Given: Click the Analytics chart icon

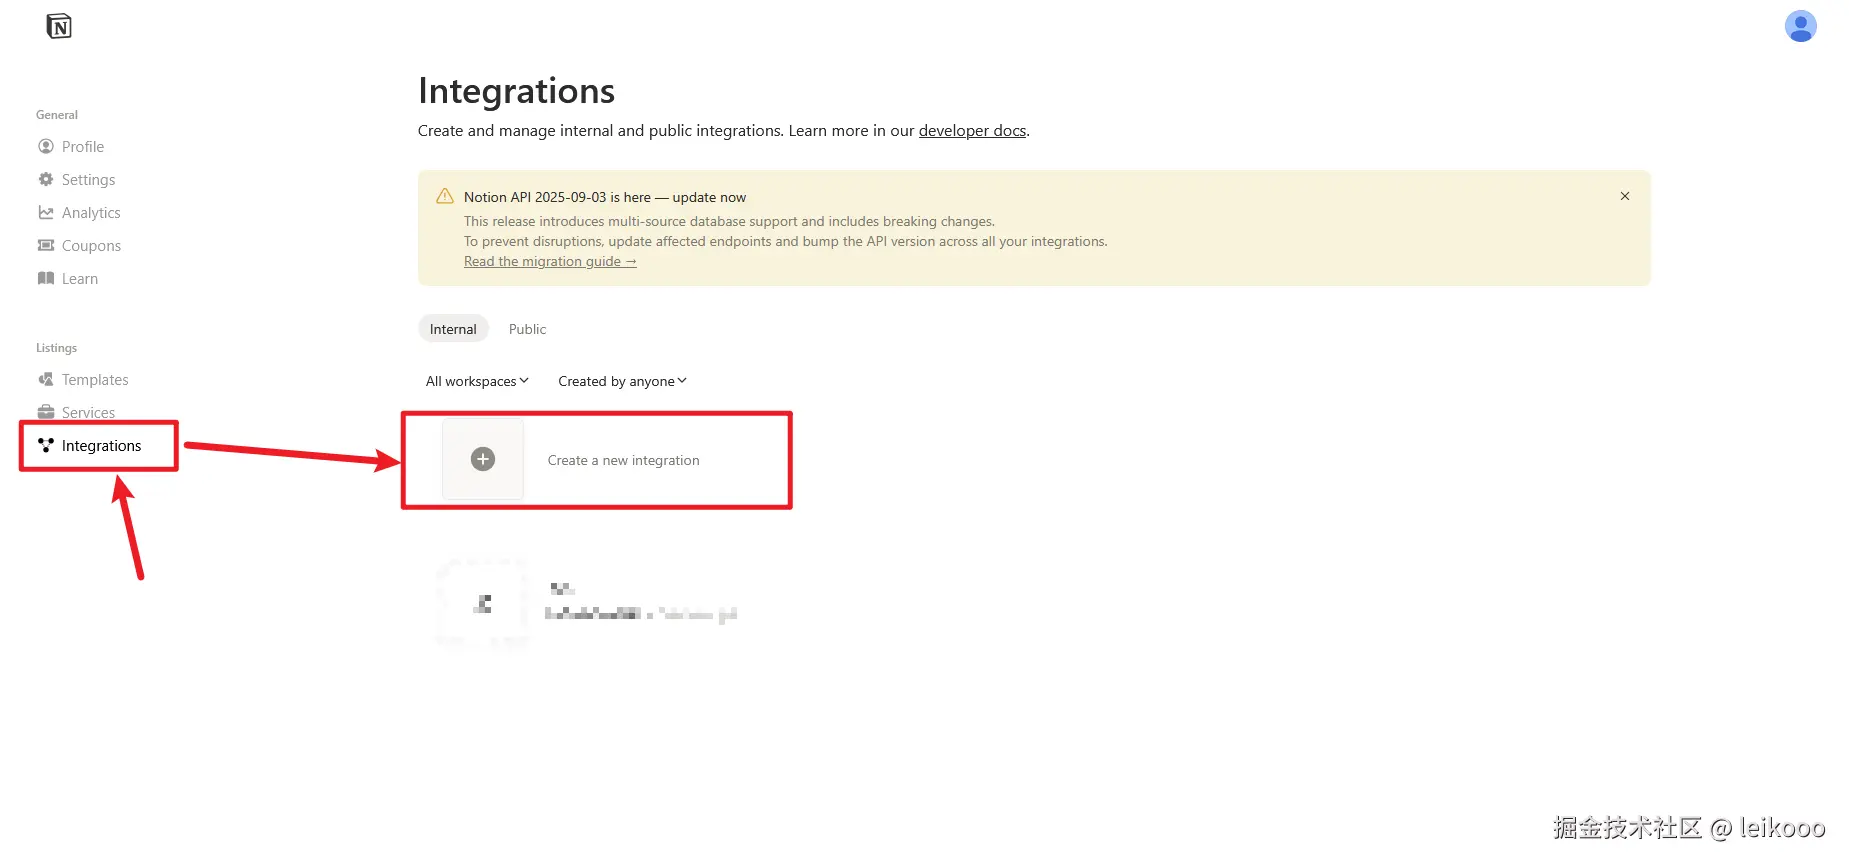Looking at the screenshot, I should coord(46,213).
